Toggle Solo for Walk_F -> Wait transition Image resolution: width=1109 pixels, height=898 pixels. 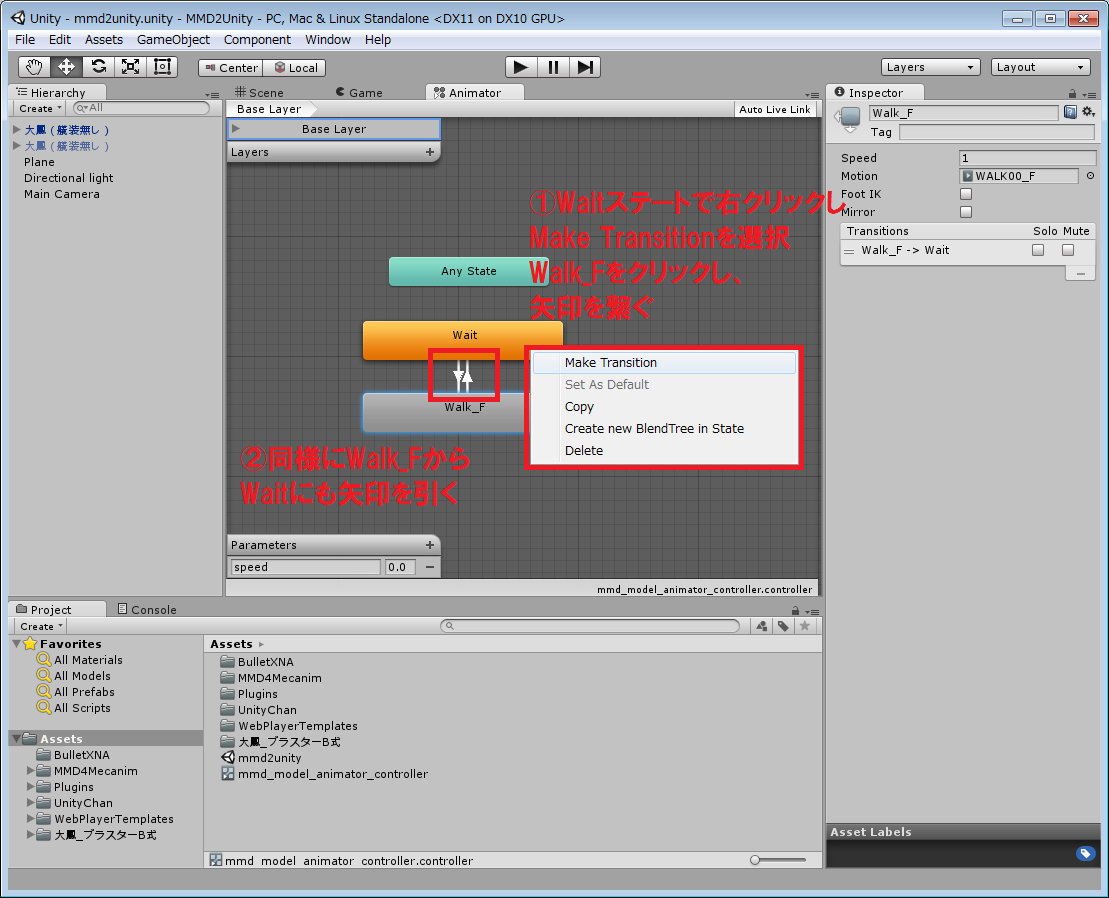pos(1038,250)
